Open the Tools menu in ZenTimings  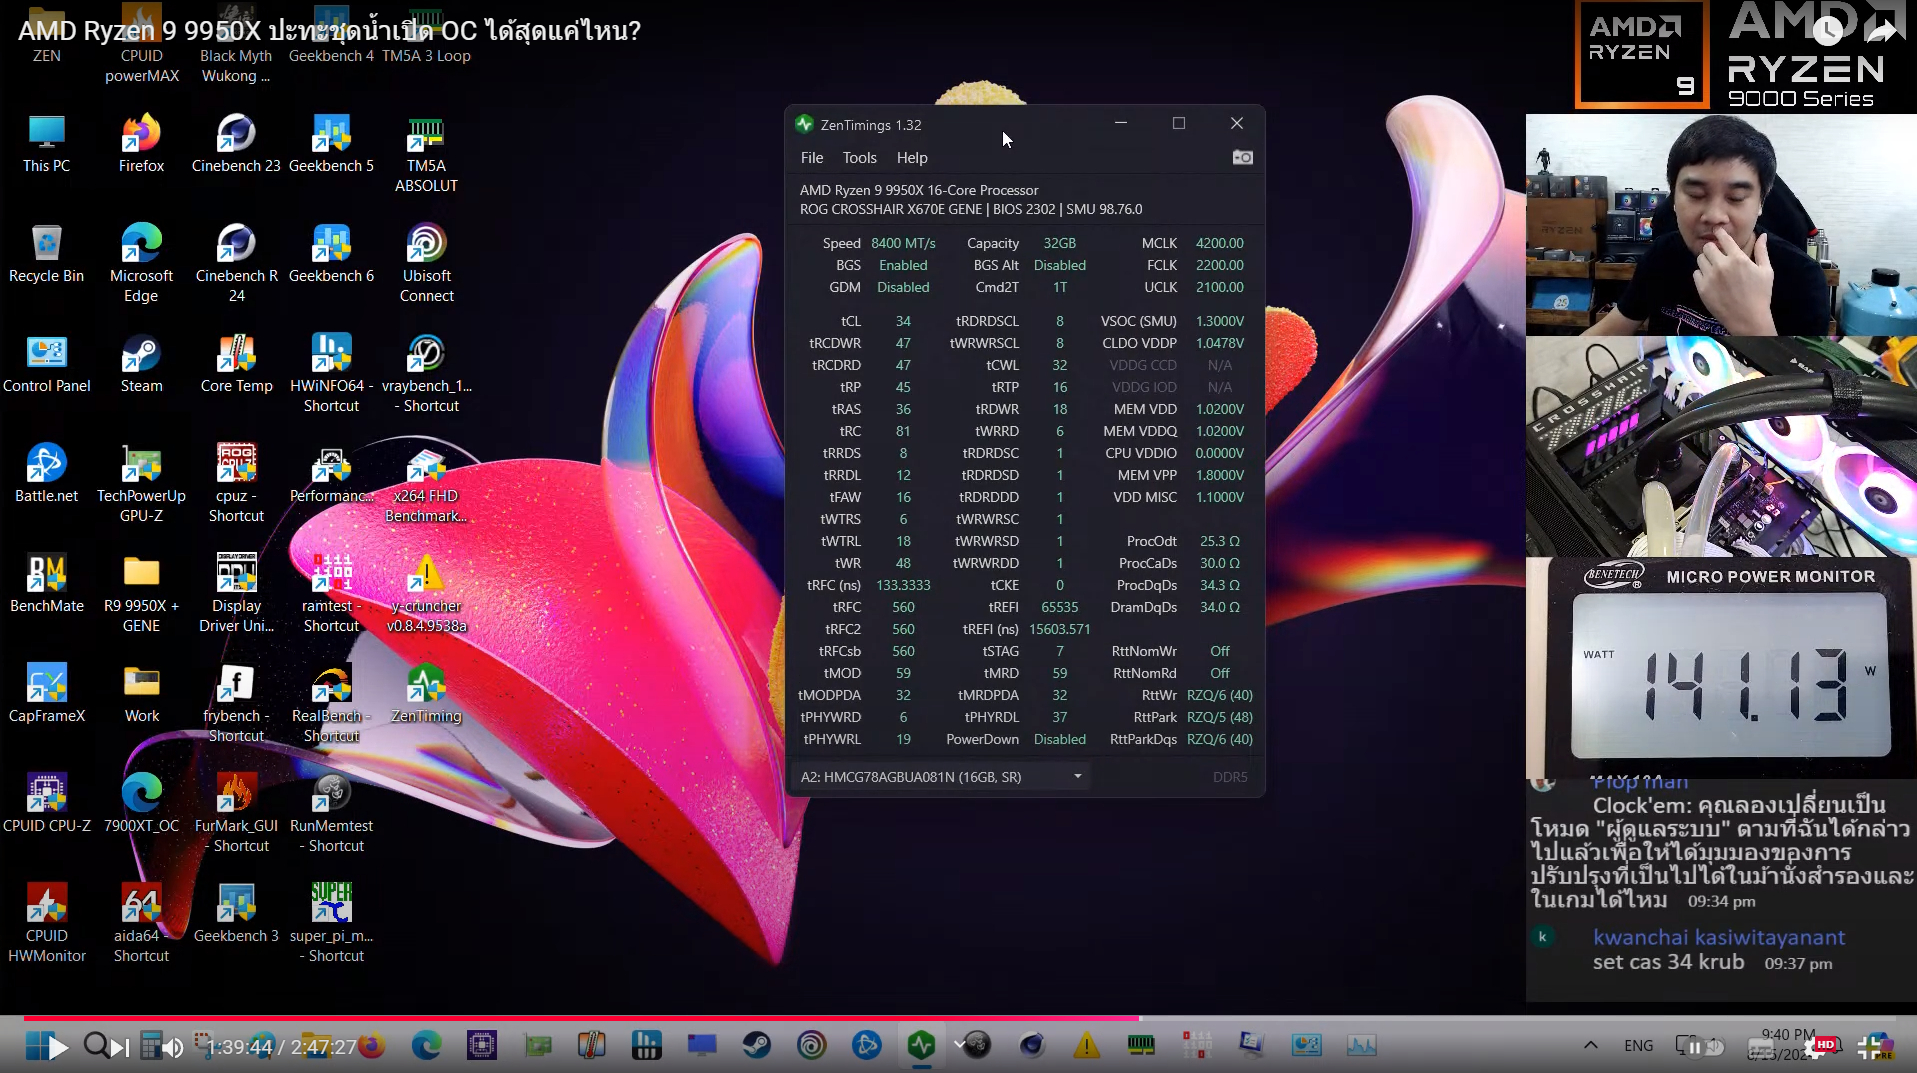pyautogui.click(x=858, y=158)
